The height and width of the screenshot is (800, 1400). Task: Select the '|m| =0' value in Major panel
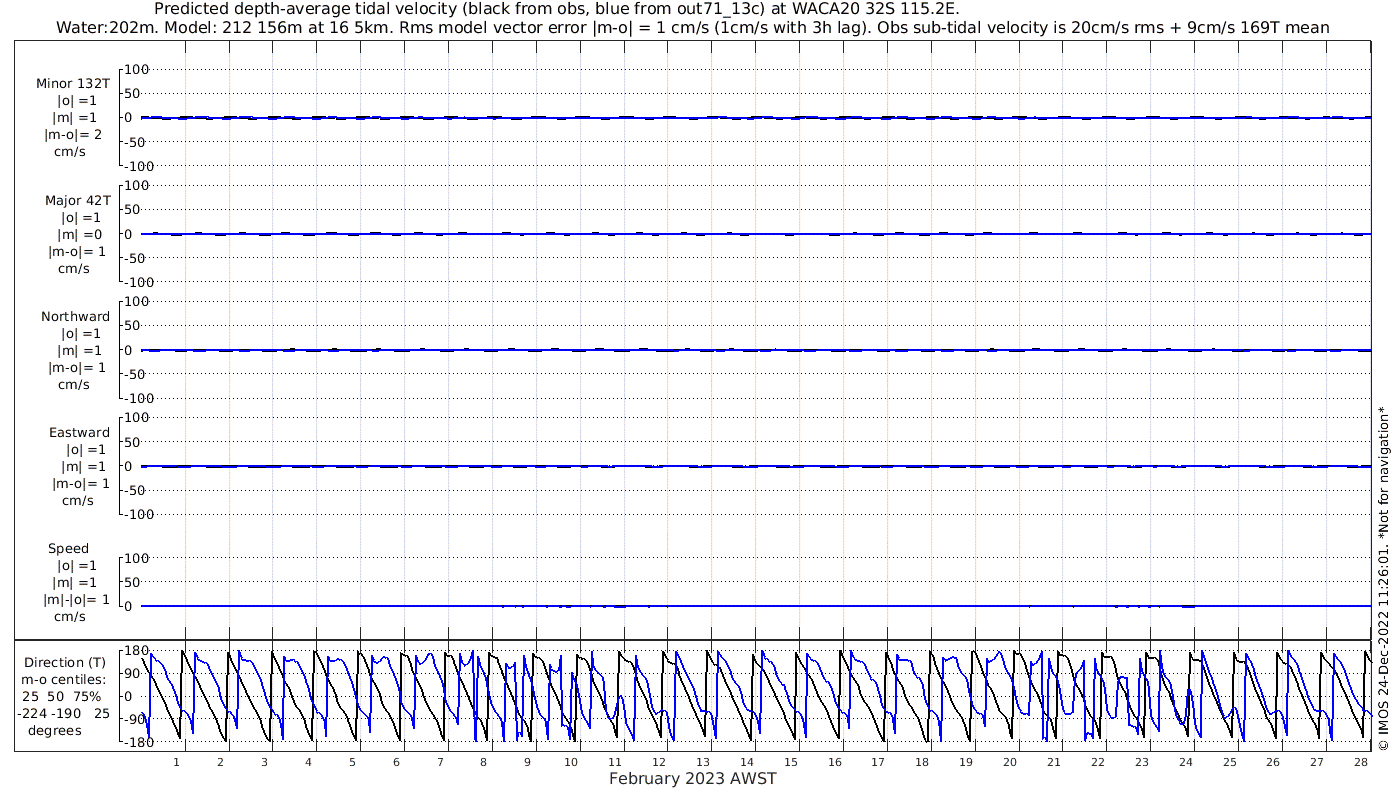point(77,234)
